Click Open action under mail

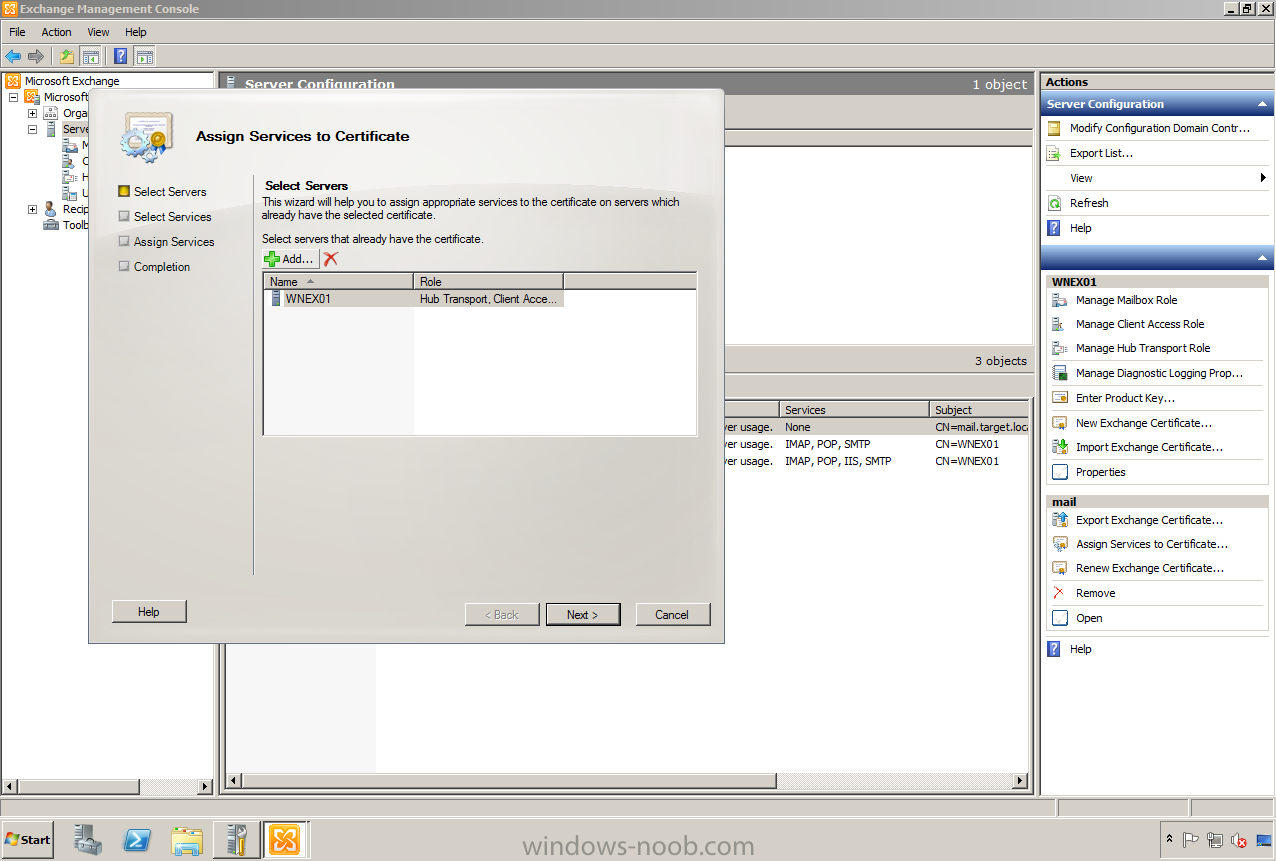click(1089, 618)
